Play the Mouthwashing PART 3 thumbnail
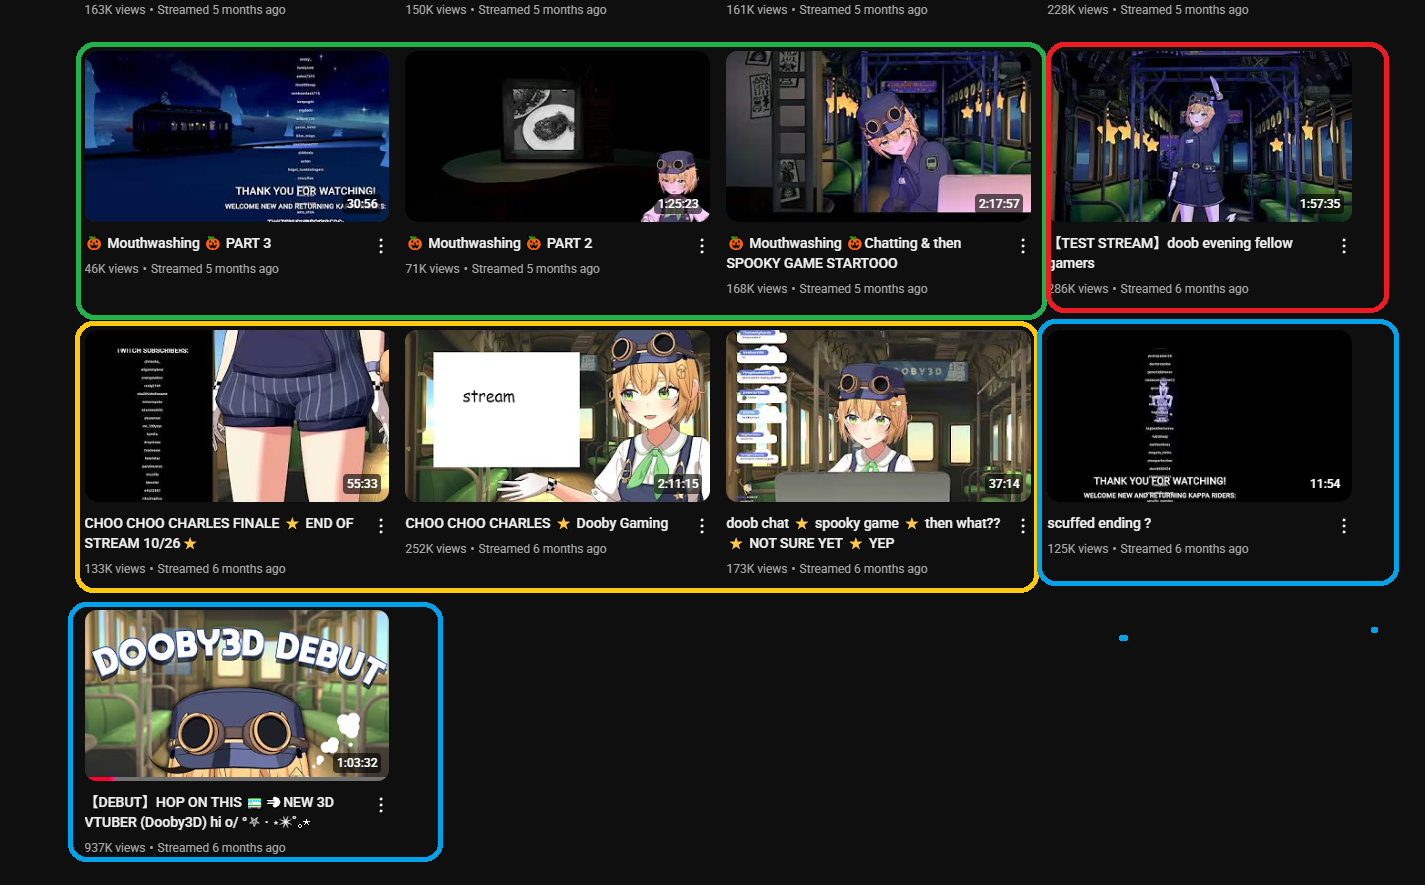 (237, 136)
